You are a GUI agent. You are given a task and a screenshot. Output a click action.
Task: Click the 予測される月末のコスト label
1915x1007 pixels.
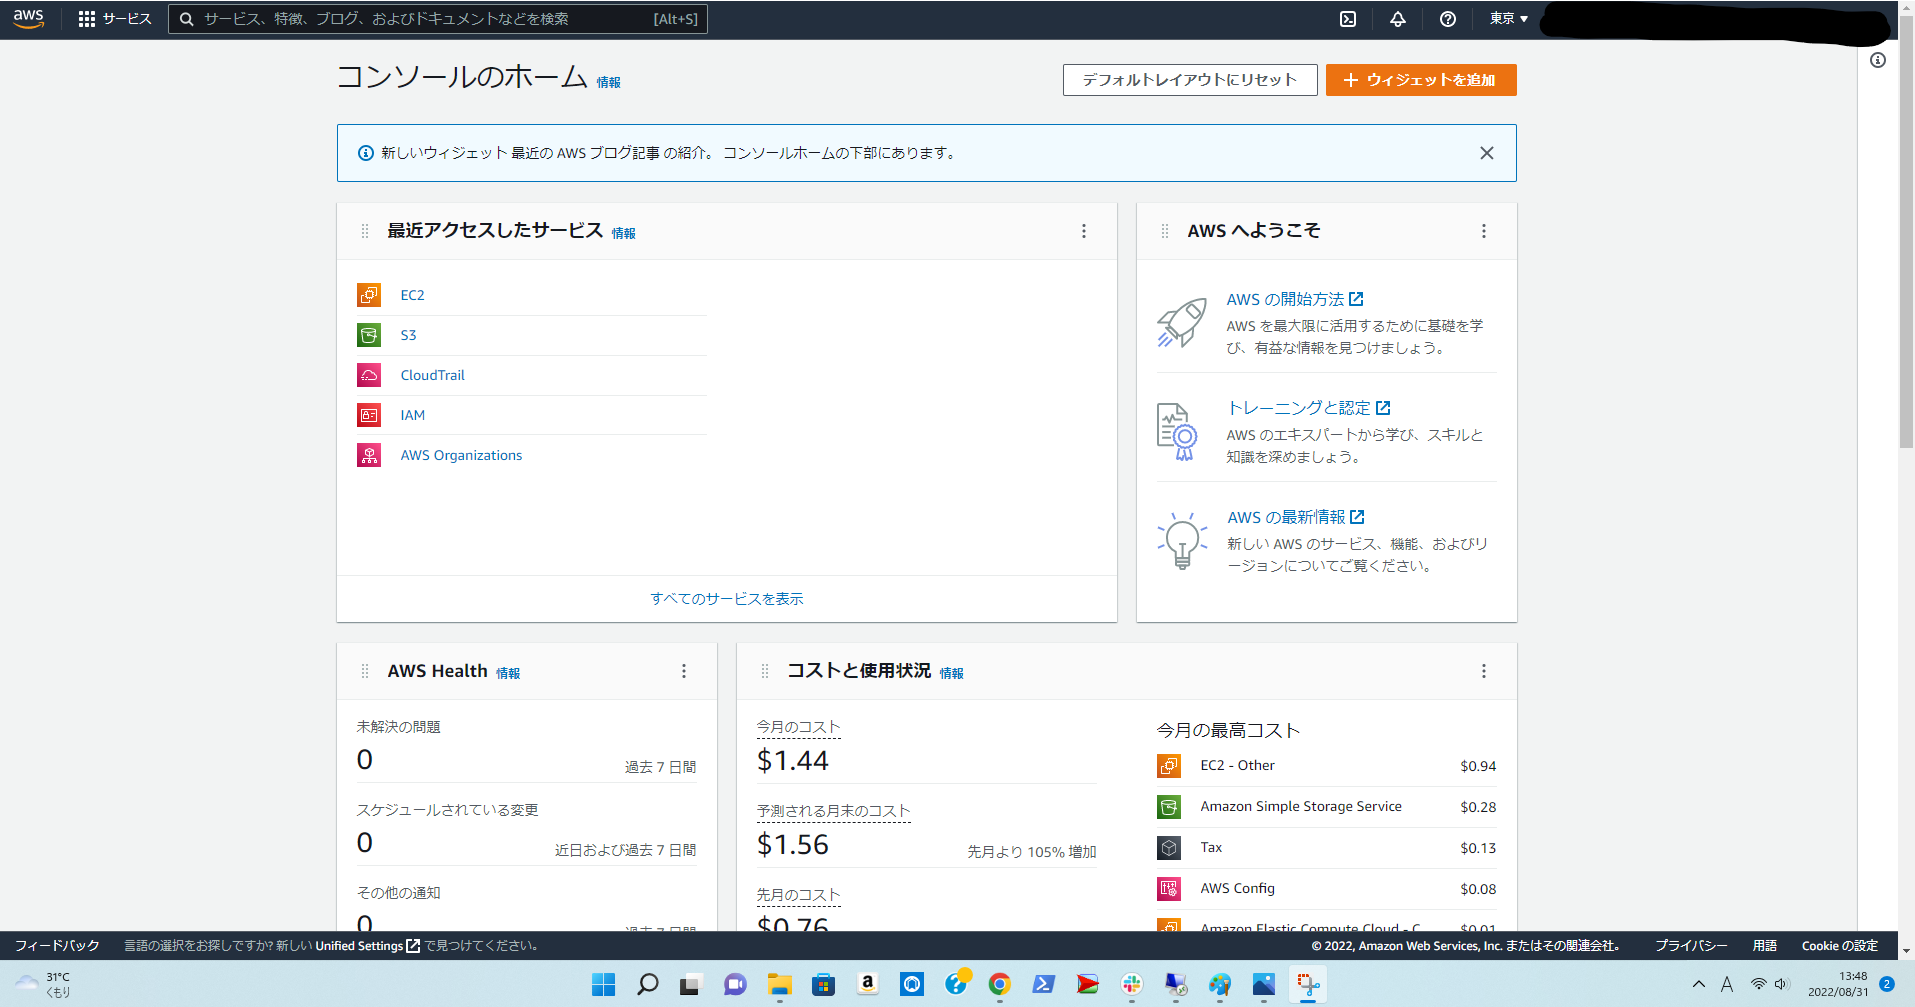(833, 811)
